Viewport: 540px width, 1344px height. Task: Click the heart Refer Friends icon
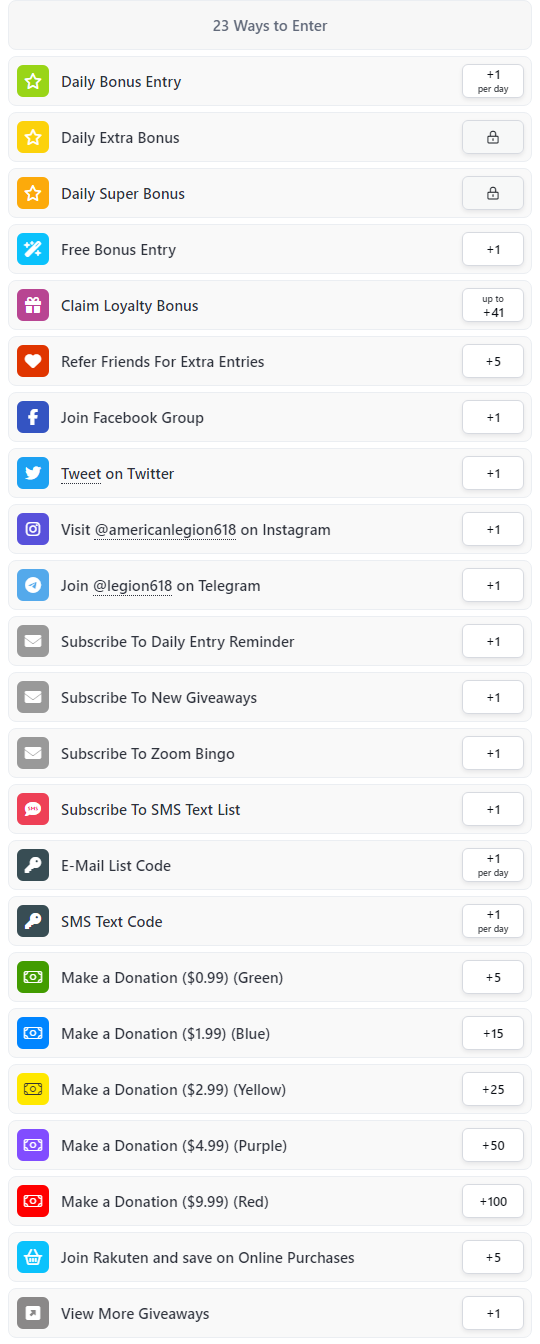(33, 361)
